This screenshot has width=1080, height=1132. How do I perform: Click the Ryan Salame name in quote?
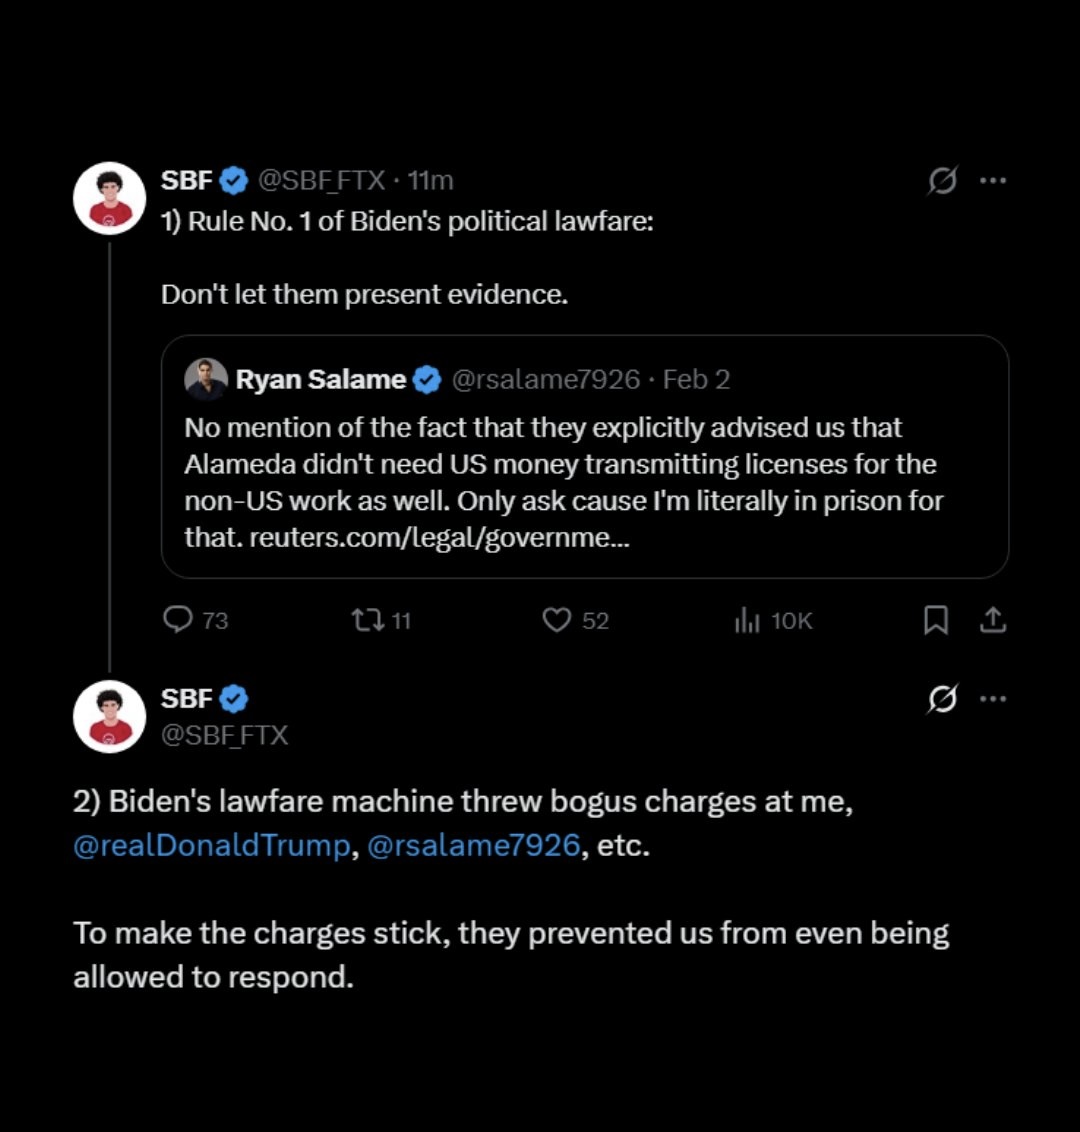[321, 380]
